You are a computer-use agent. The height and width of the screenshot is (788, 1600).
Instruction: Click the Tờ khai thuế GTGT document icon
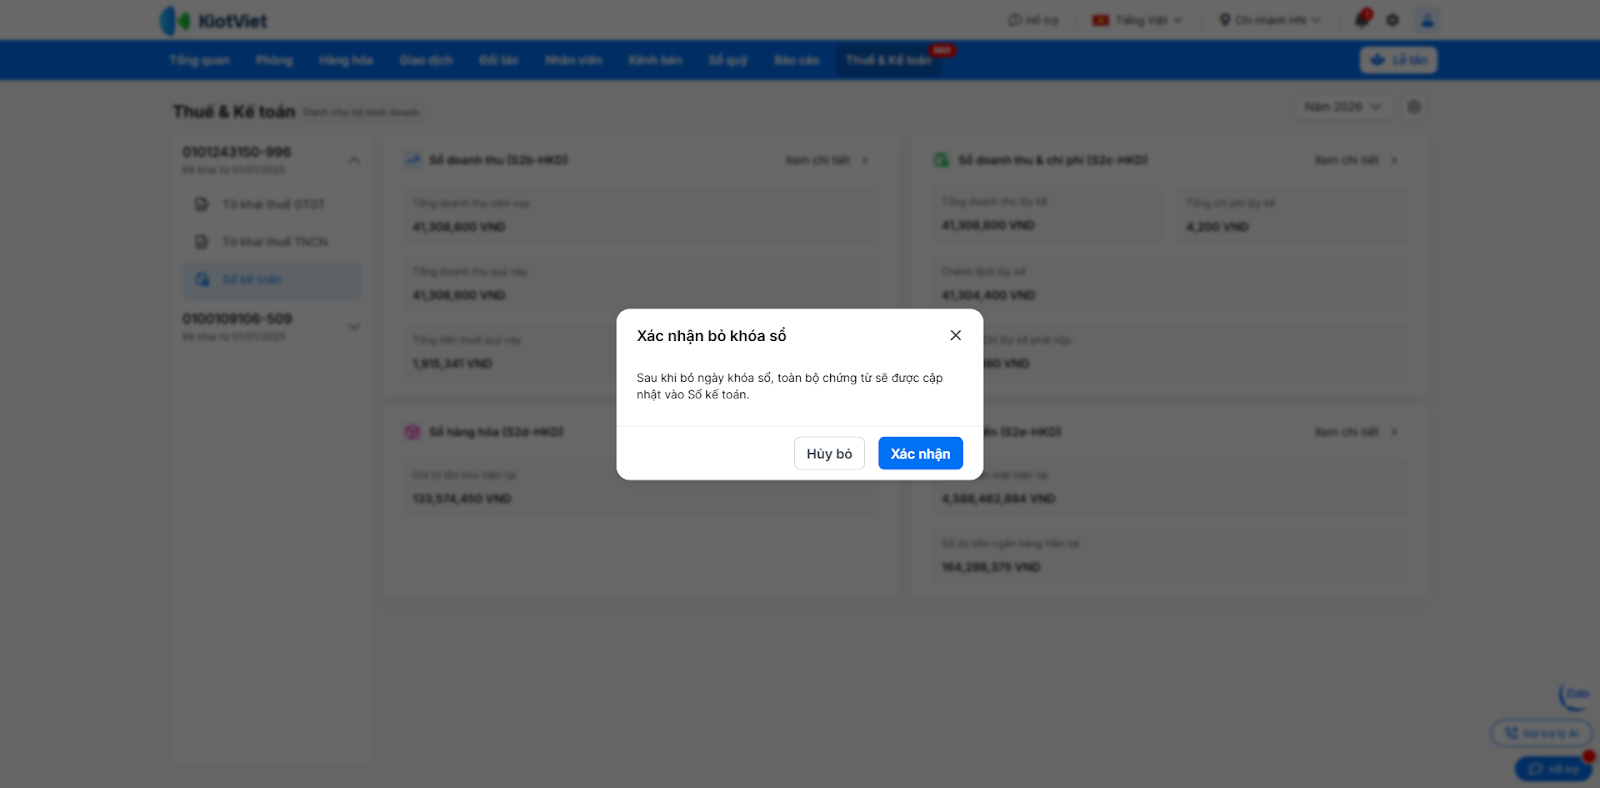[x=201, y=204]
